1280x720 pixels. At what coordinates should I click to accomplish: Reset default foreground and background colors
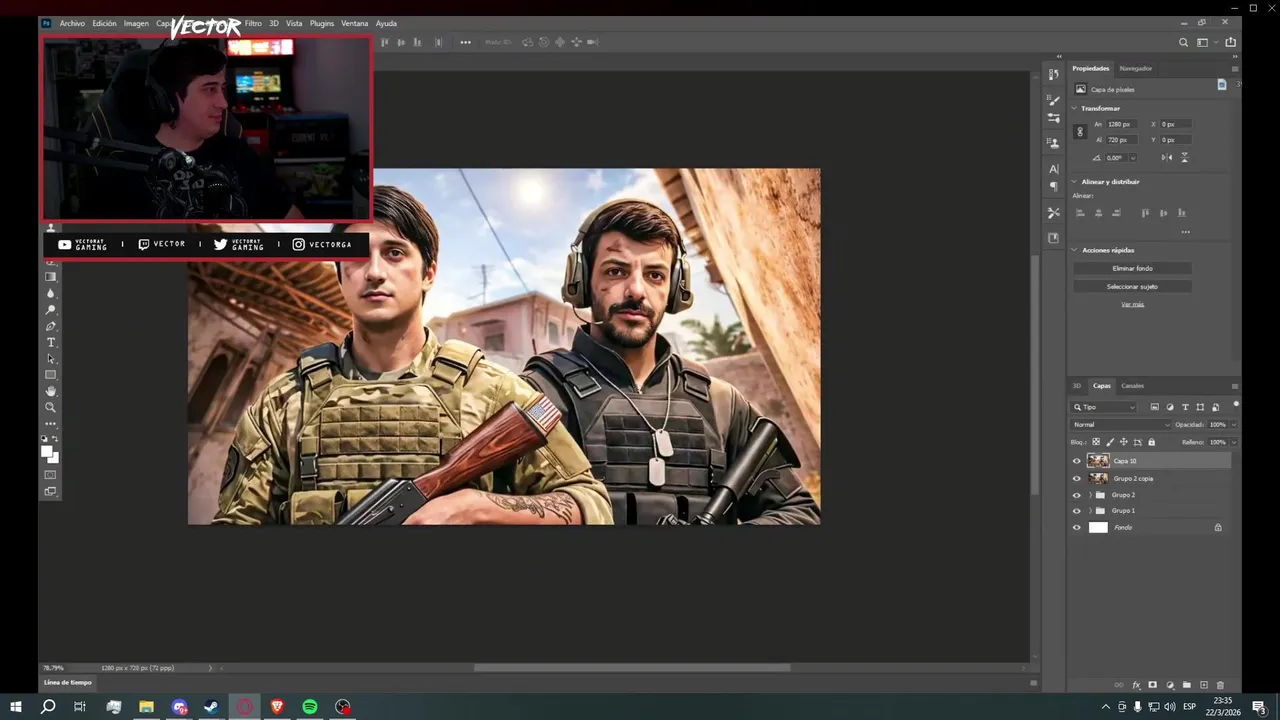pos(44,439)
